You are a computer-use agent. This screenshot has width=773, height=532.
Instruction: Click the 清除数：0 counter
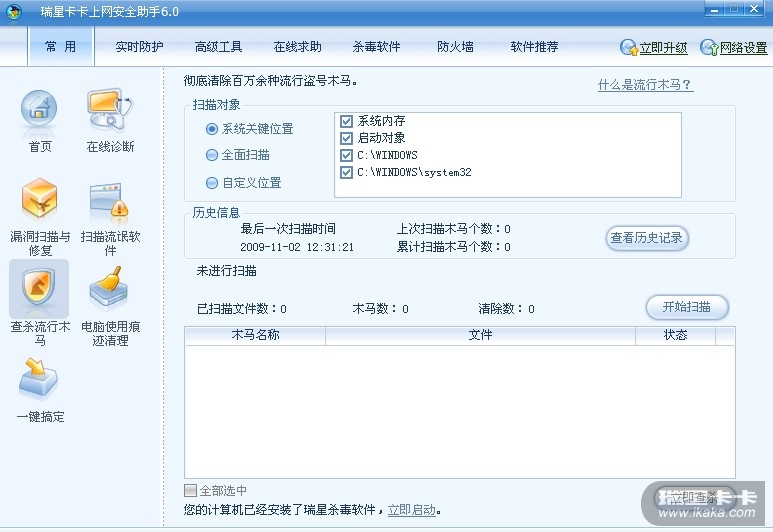[506, 309]
